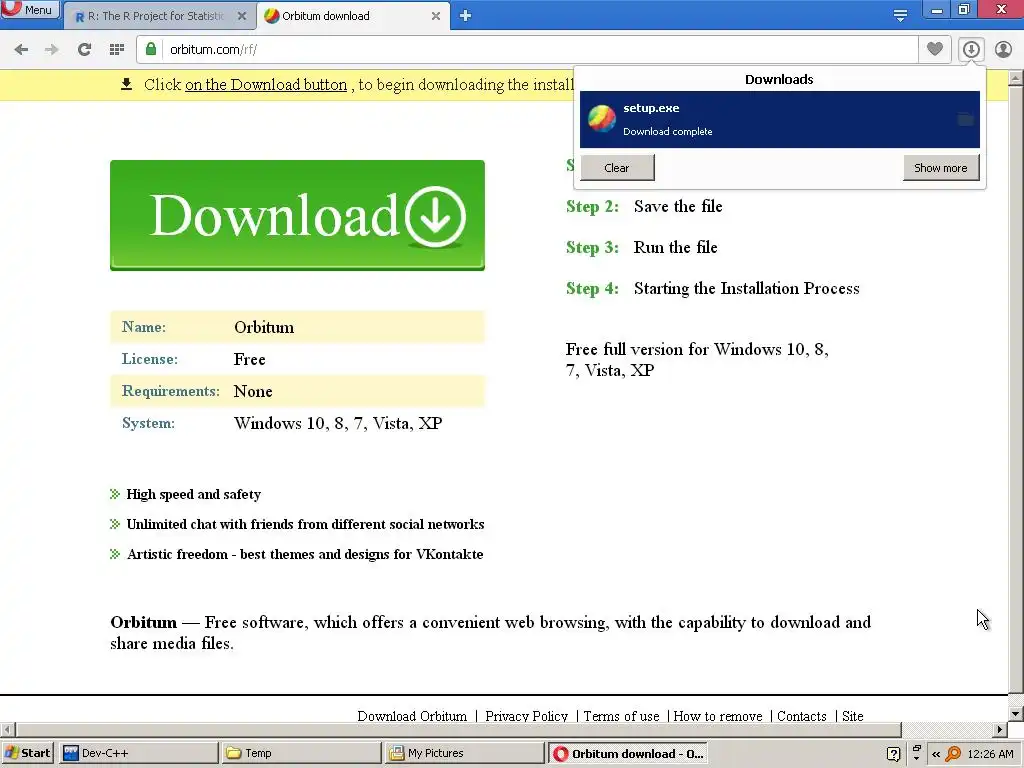Click Show more in Downloads popup

941,168
